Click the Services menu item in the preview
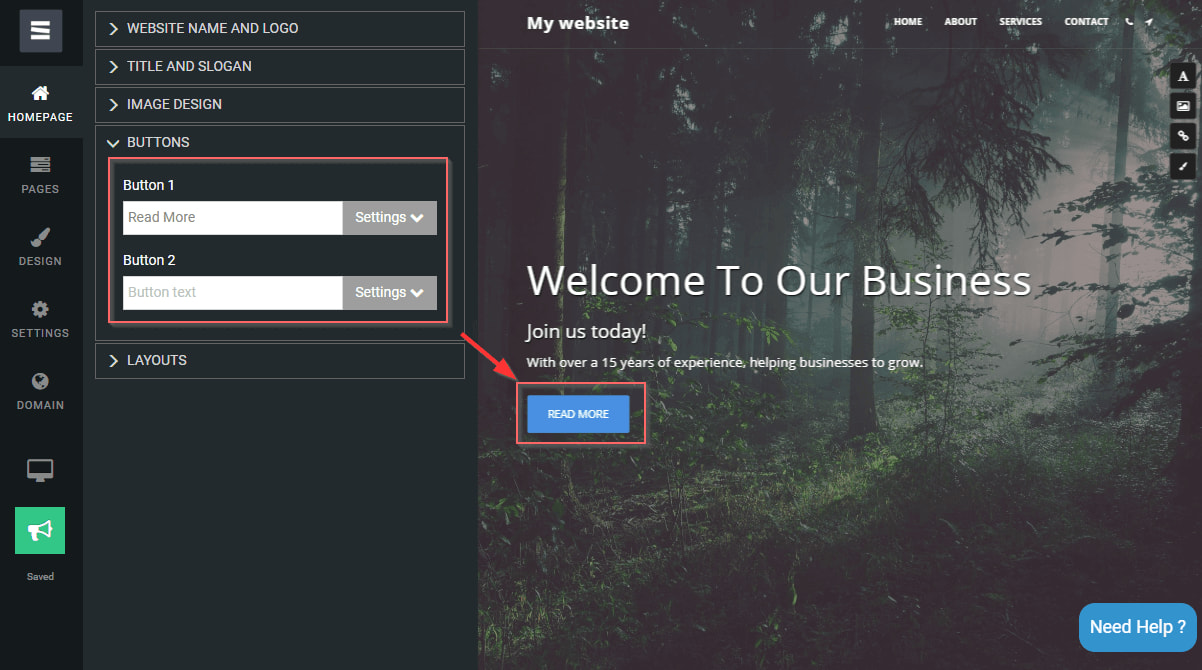 (x=1020, y=22)
